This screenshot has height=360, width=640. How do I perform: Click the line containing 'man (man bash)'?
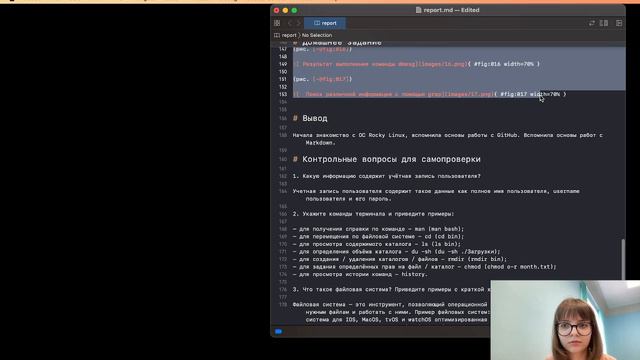click(x=378, y=229)
